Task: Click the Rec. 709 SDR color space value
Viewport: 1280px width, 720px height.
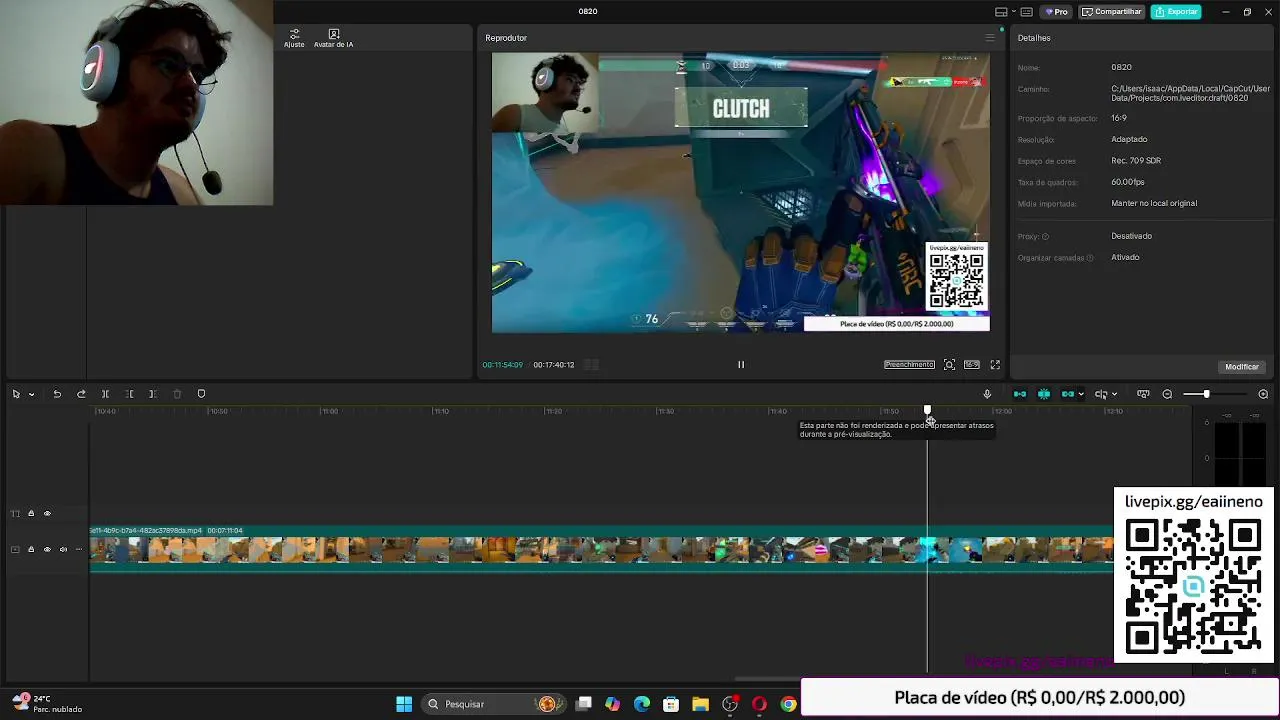Action: tap(1136, 161)
